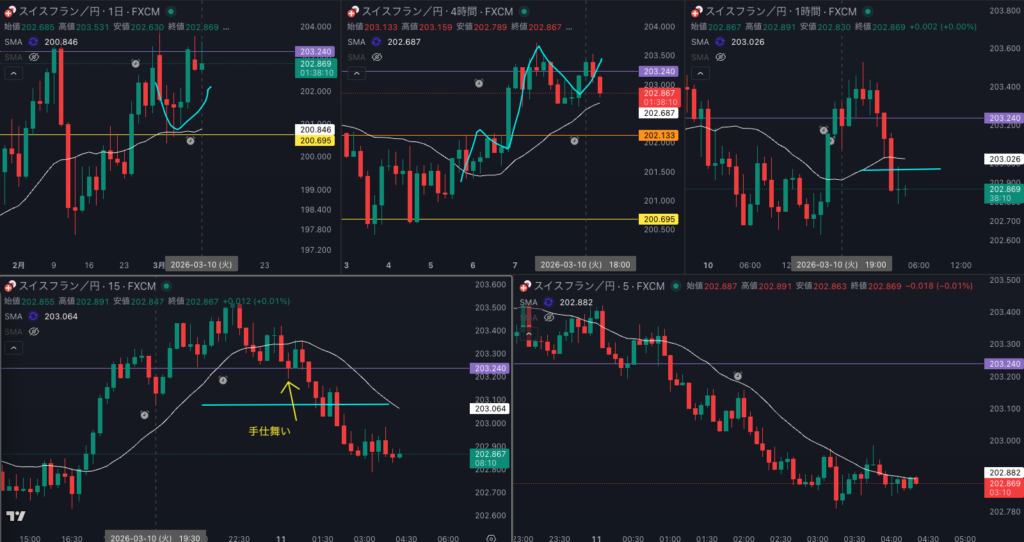Toggle the hidden SMA eye in the 15-minute chart
Screen dimensions: 1024x542
tap(33, 332)
